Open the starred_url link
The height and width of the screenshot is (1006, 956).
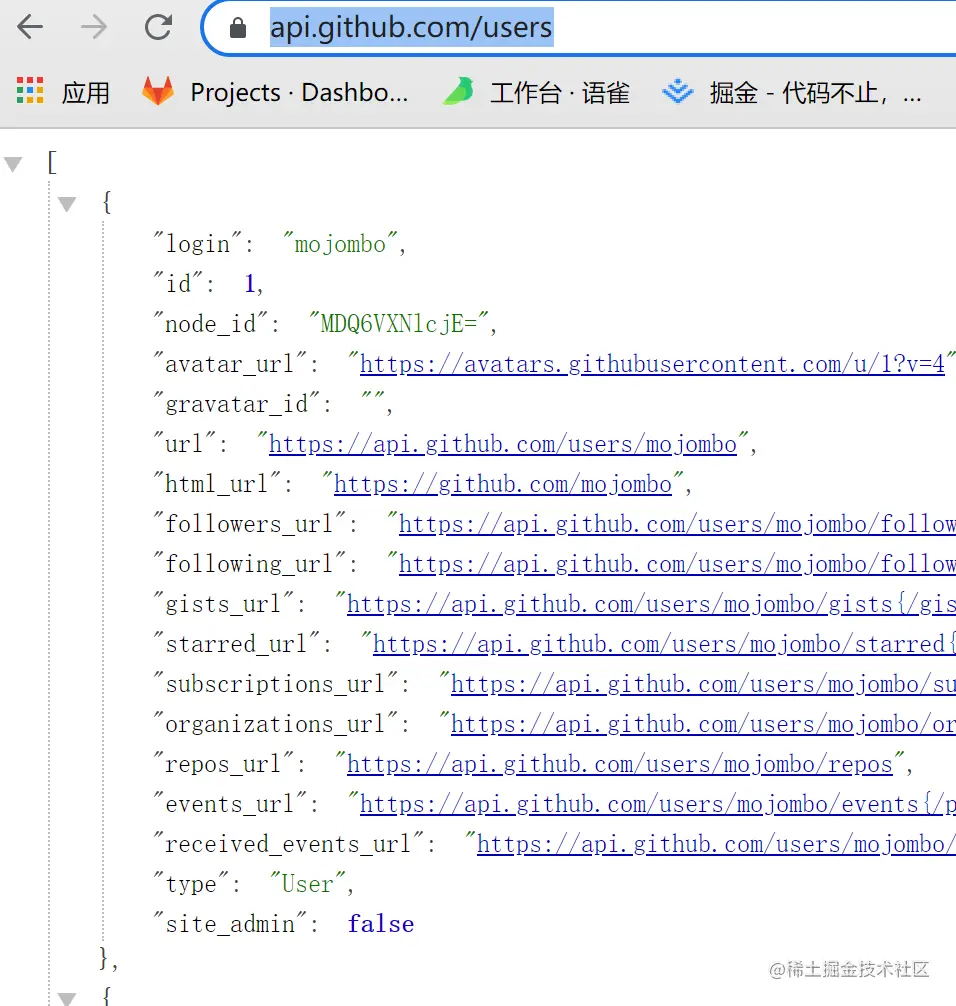pos(664,644)
